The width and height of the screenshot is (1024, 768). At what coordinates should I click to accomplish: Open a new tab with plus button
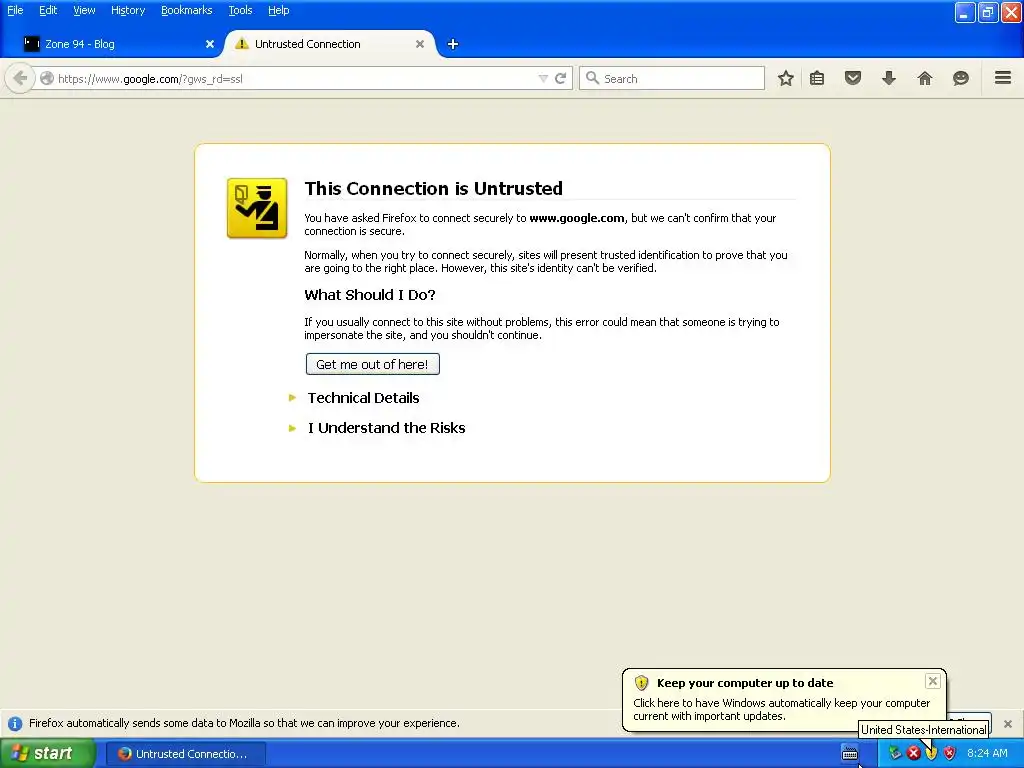pos(453,44)
